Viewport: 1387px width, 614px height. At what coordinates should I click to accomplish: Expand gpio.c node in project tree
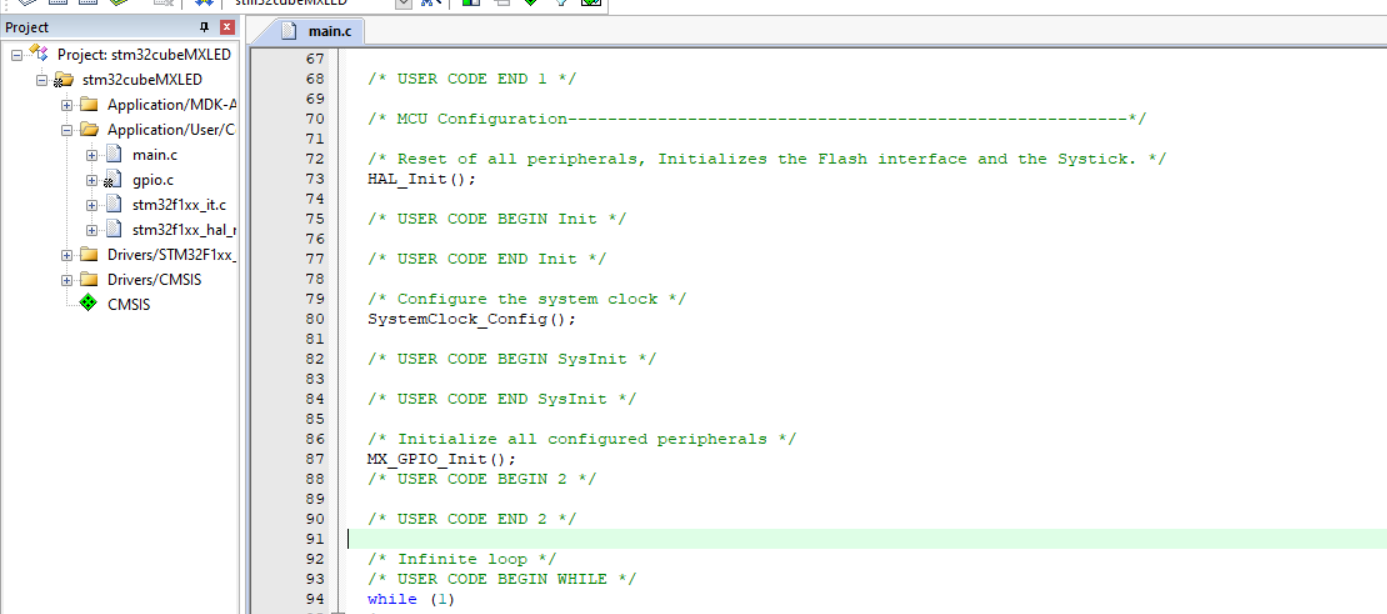coord(92,180)
